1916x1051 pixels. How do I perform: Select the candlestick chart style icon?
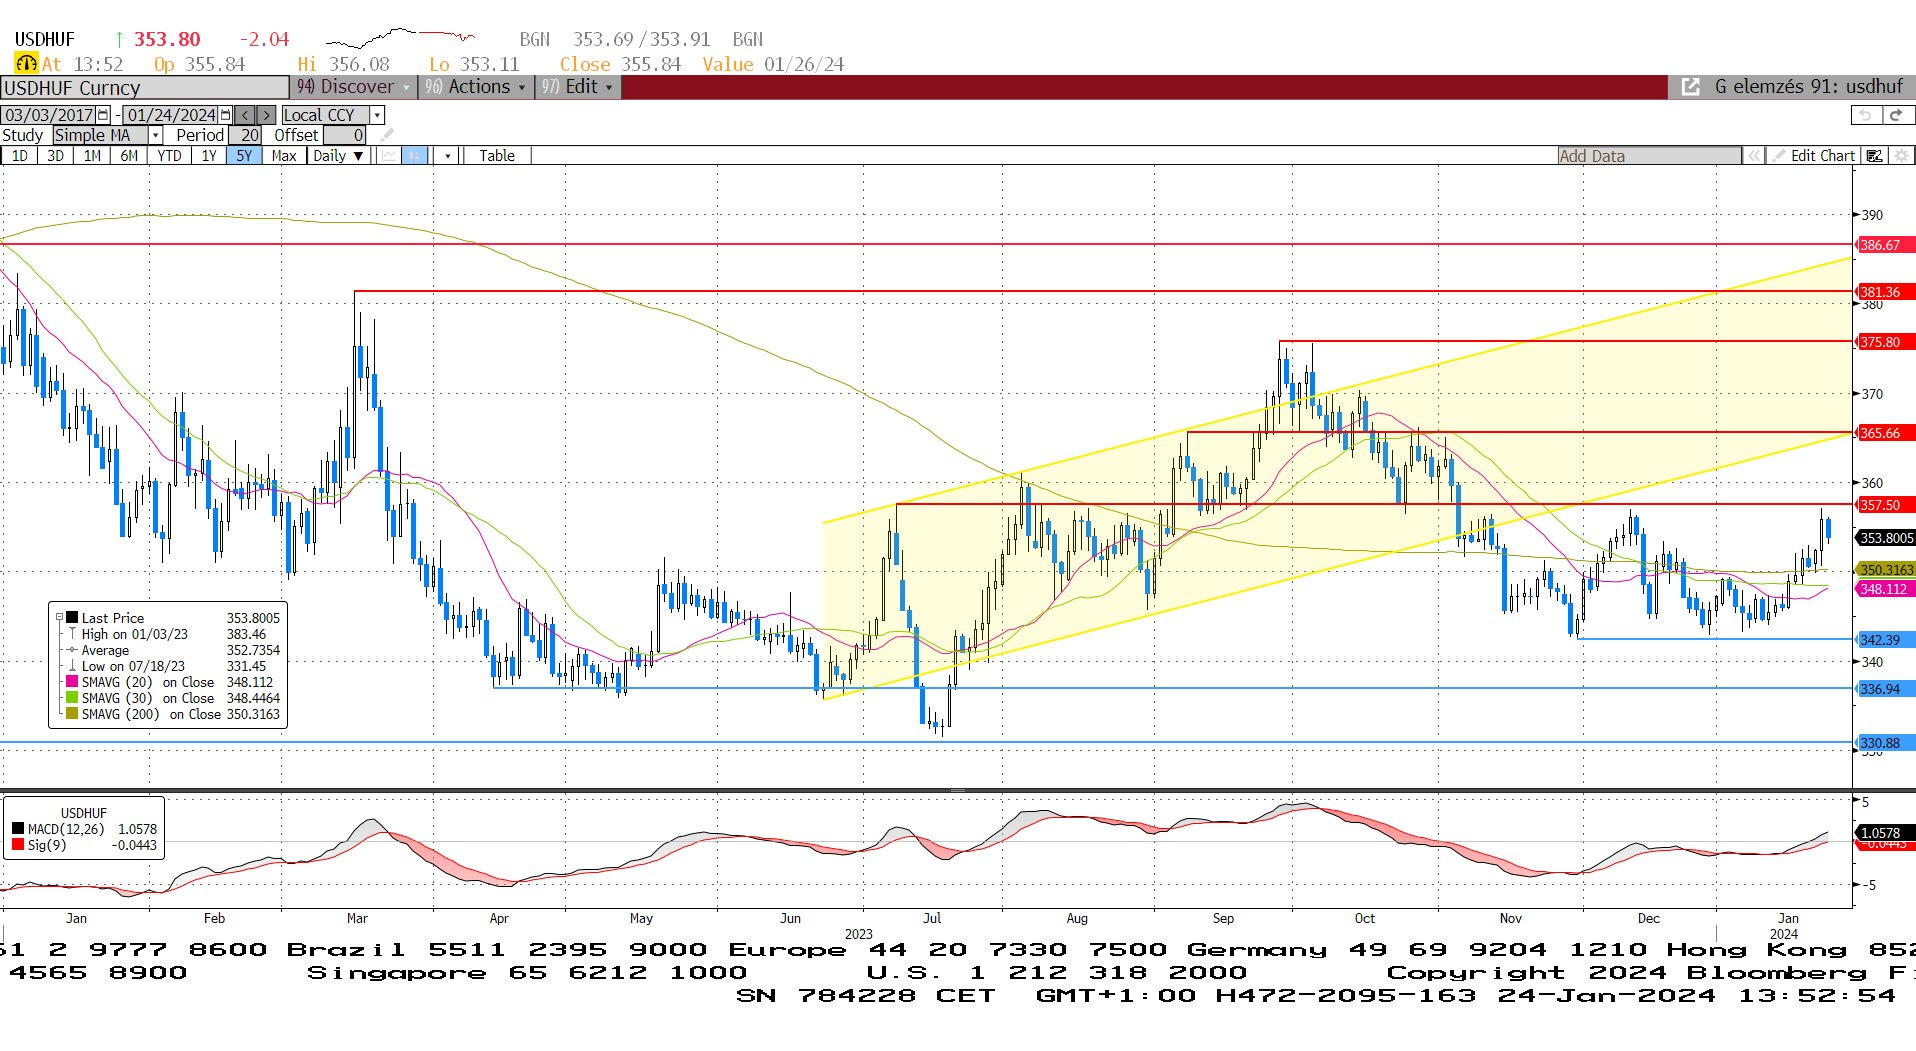[415, 156]
